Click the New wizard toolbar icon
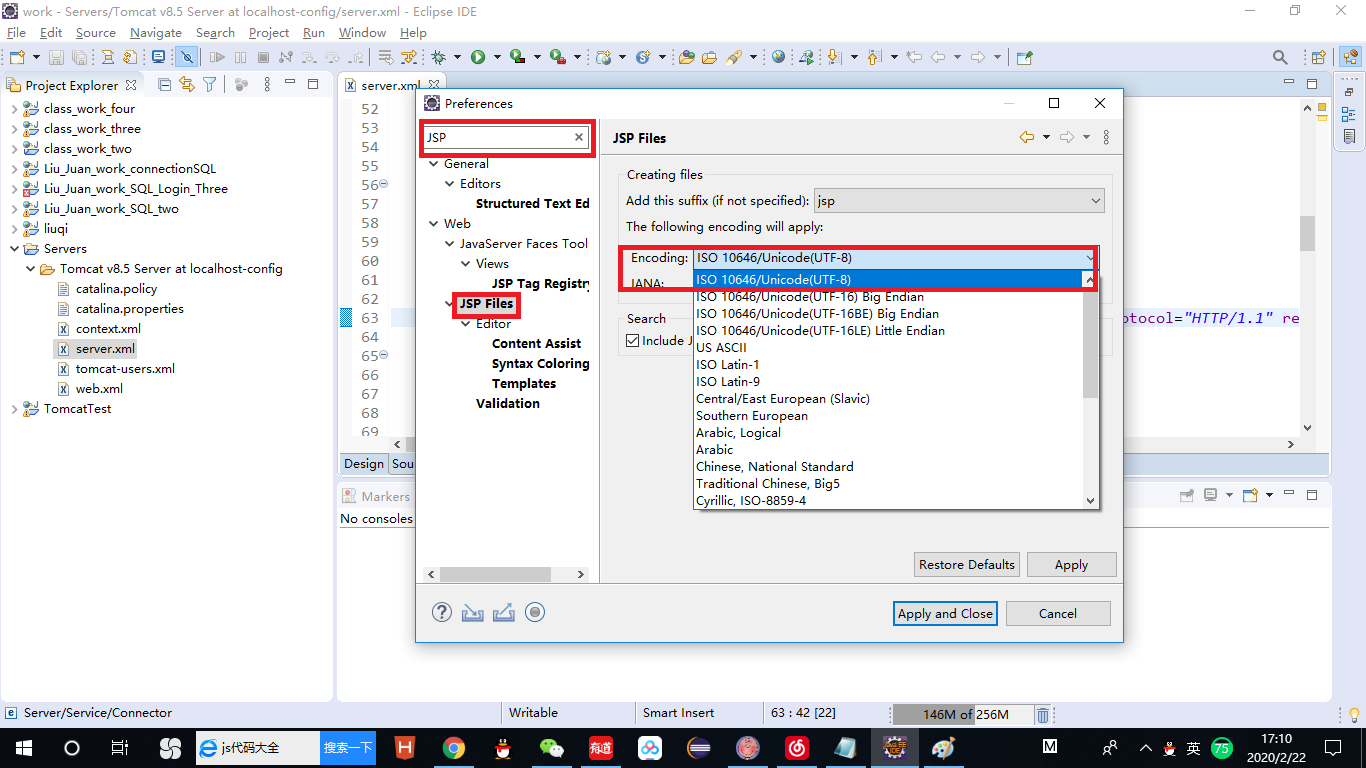Screen dimensions: 1366x768 pyautogui.click(x=17, y=58)
